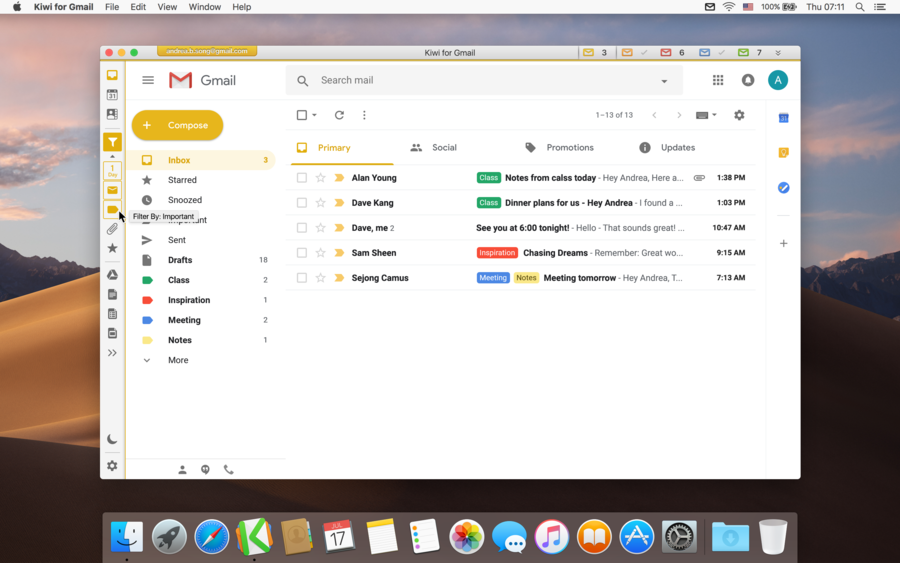Toggle importance marker on Dave Kang's email
The width and height of the screenshot is (900, 563).
click(339, 203)
